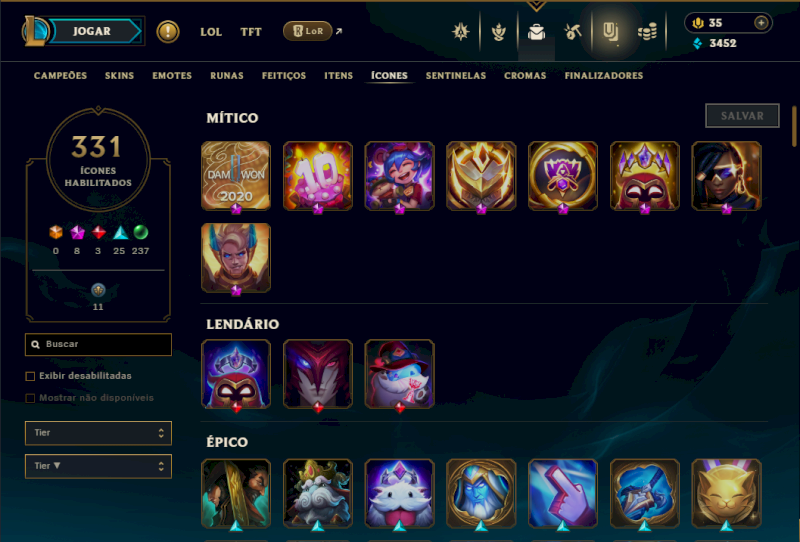Select the 10th anniversary cake icon
The height and width of the screenshot is (542, 800).
point(317,176)
